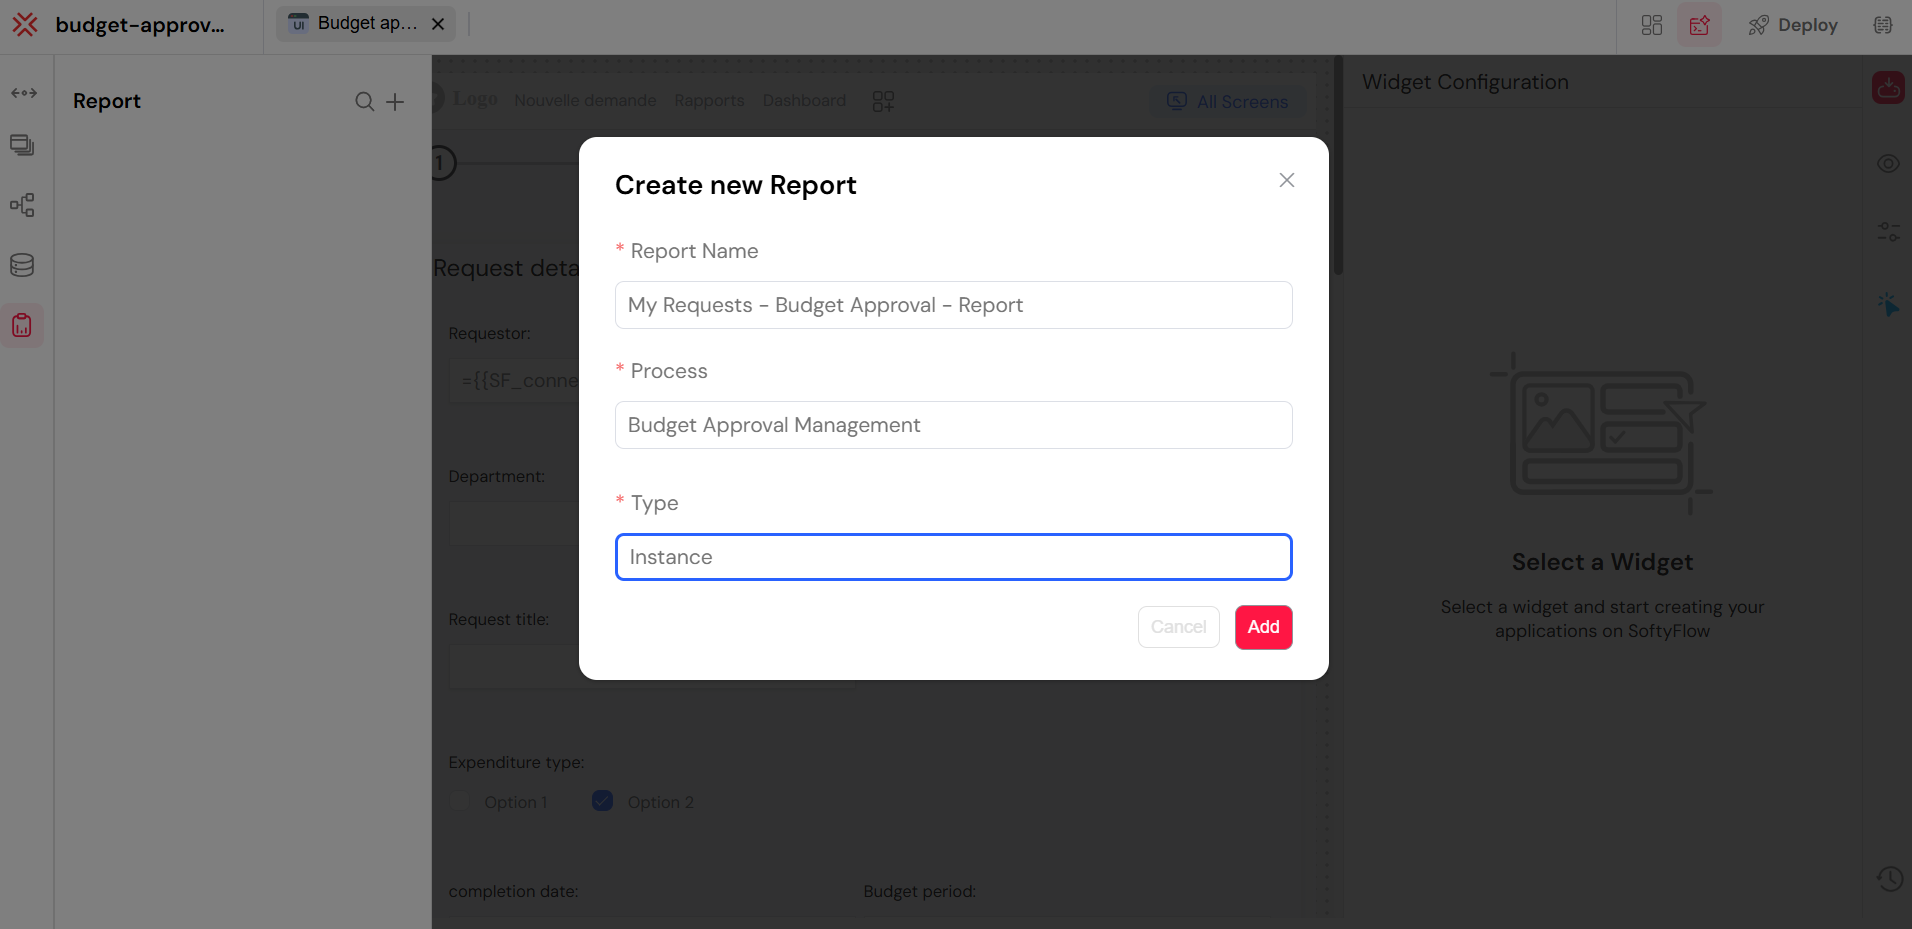
Task: Open the database sidebar icon
Action: [x=22, y=265]
